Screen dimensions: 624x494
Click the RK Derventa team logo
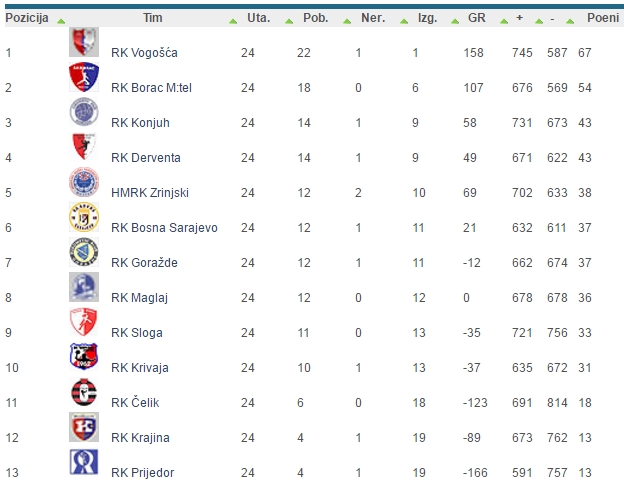pyautogui.click(x=84, y=148)
